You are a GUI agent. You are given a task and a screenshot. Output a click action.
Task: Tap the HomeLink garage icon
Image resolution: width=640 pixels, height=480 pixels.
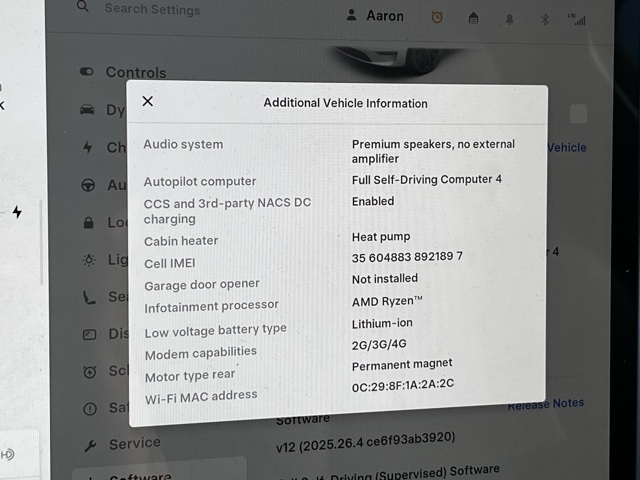tap(473, 18)
